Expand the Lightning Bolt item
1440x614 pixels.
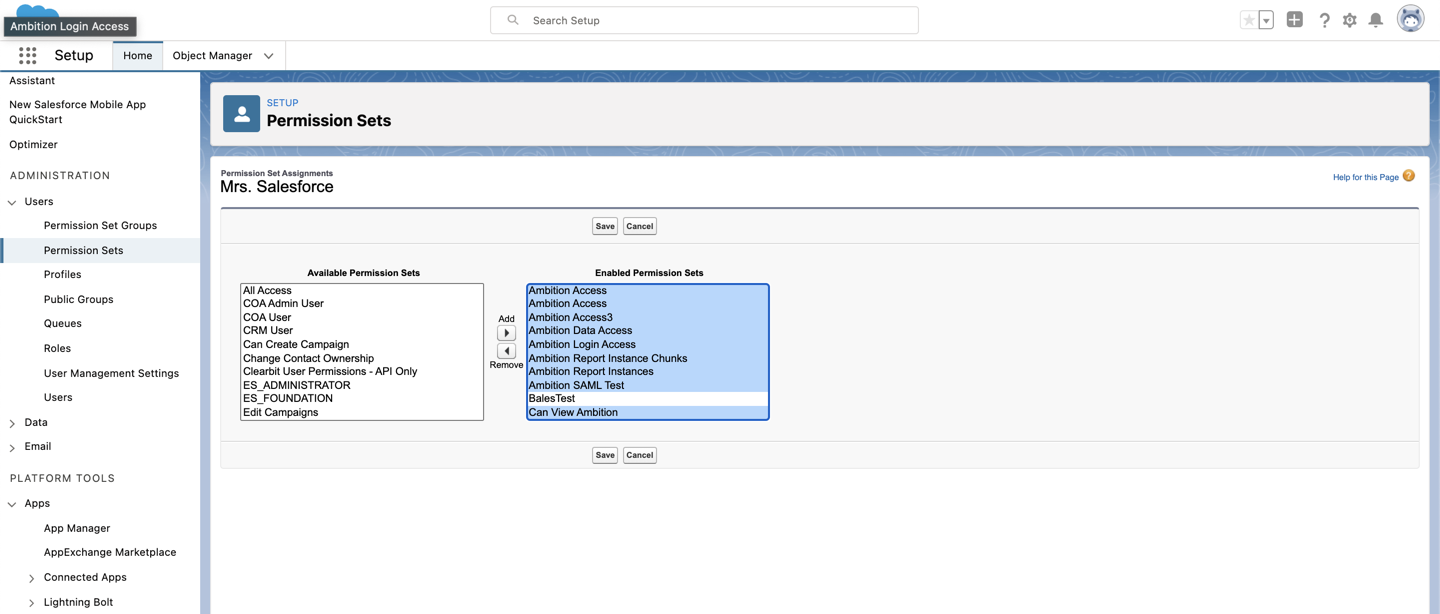pos(31,603)
